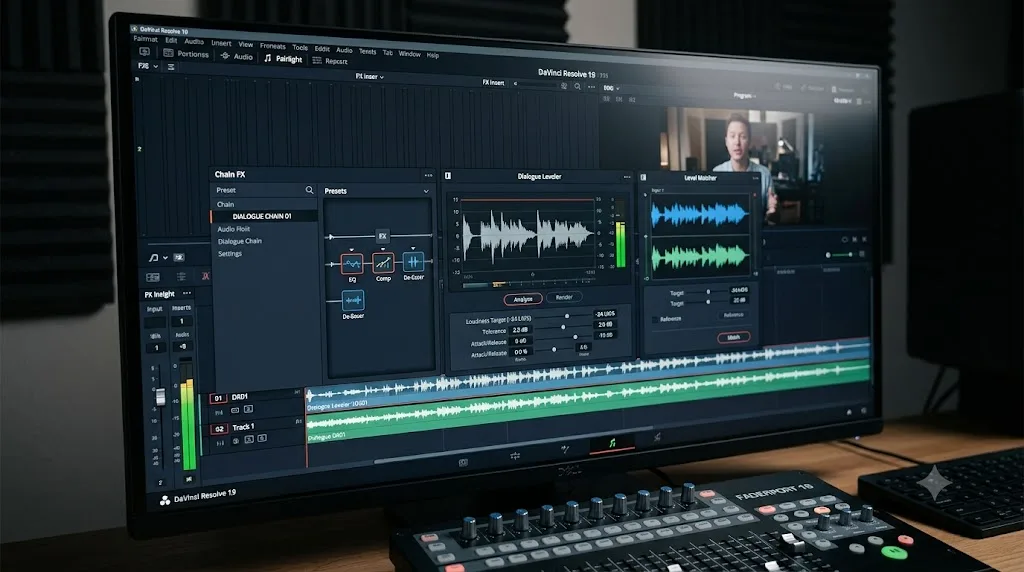Open the sliders page icon in the bottom bar
Viewport: 1024px width, 572px height.
[515, 456]
